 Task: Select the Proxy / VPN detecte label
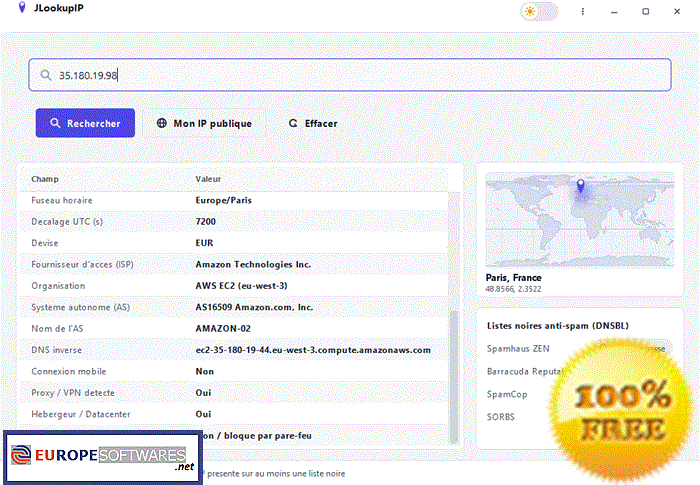coord(73,393)
